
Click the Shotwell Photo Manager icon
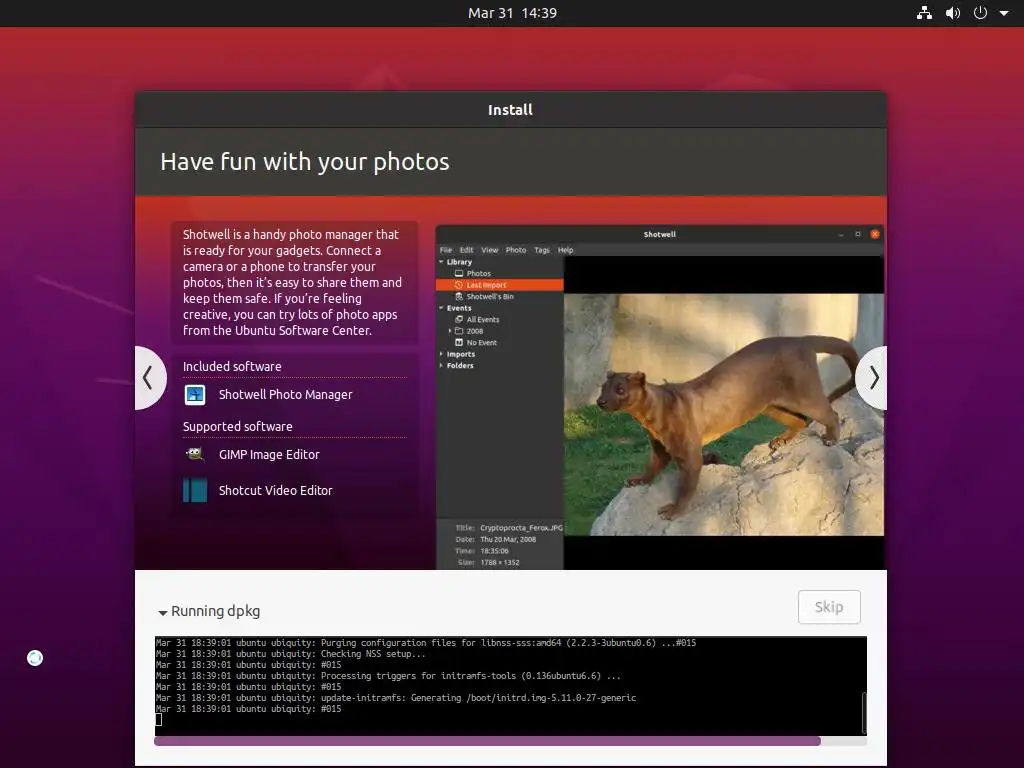pos(195,394)
